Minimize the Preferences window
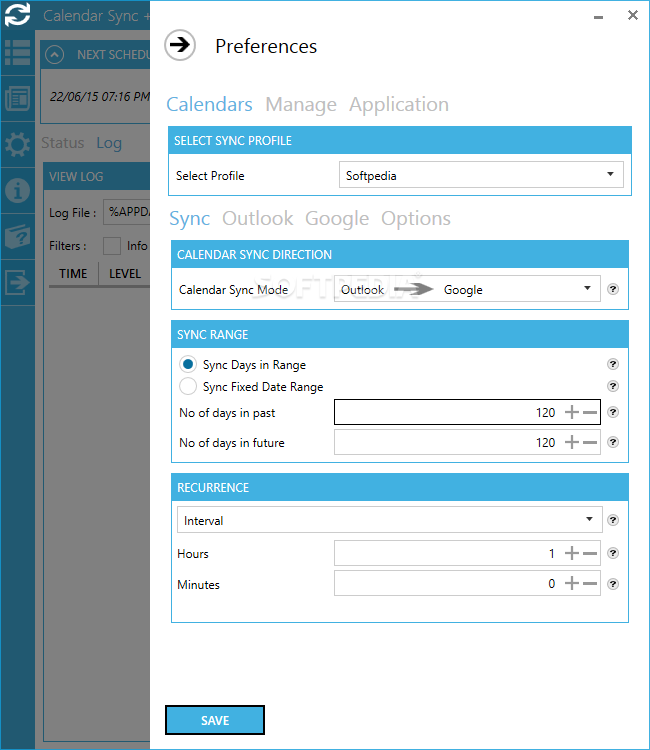Viewport: 650px width, 750px height. coord(598,17)
